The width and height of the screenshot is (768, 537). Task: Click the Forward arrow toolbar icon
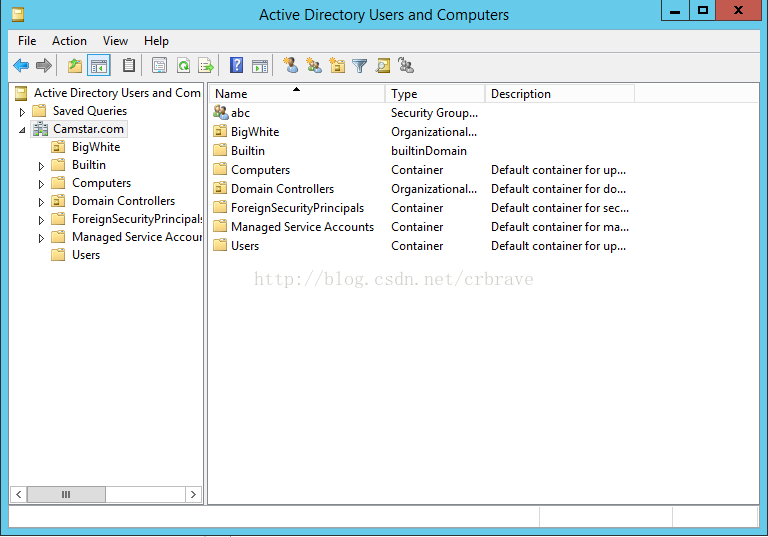pos(44,65)
